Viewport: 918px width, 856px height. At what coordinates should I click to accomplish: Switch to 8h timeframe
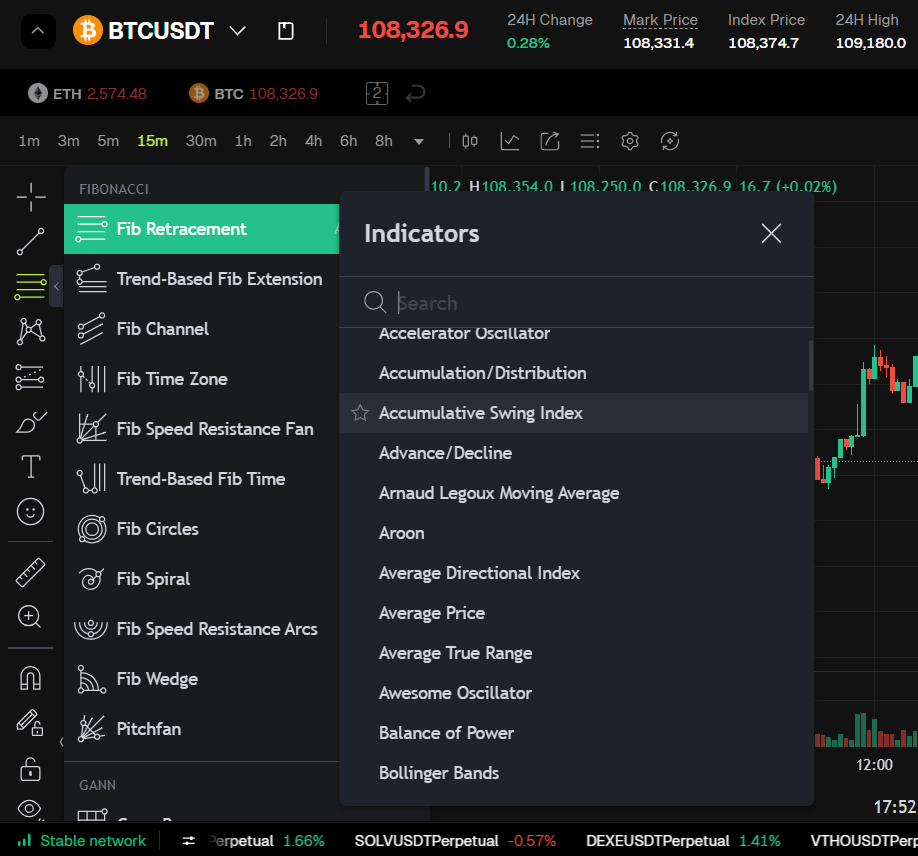click(383, 141)
